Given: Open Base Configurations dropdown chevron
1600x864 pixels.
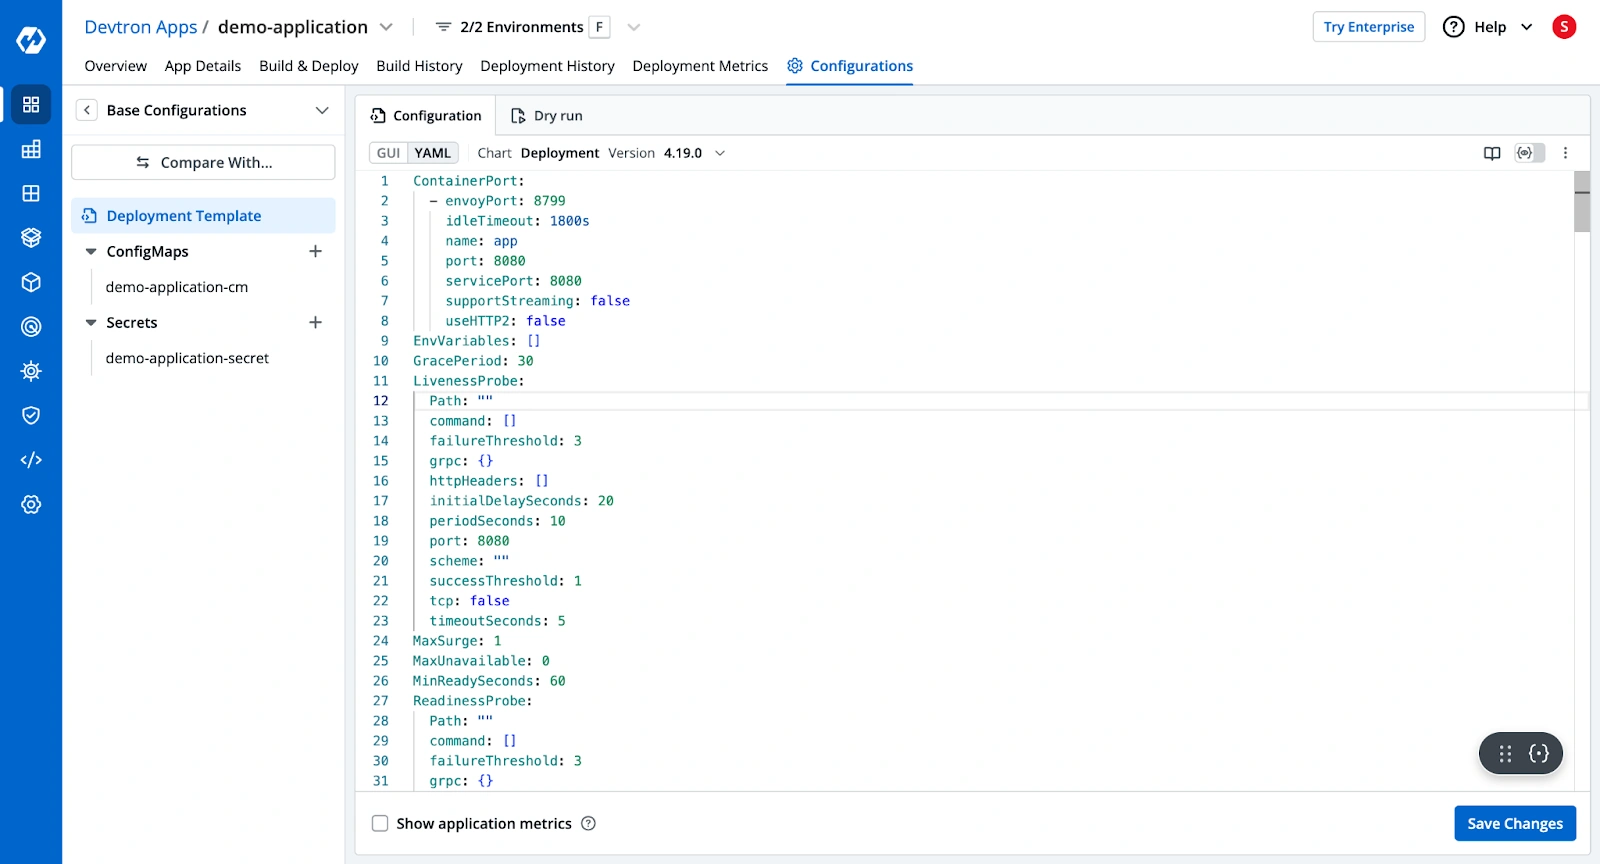Looking at the screenshot, I should 322,110.
